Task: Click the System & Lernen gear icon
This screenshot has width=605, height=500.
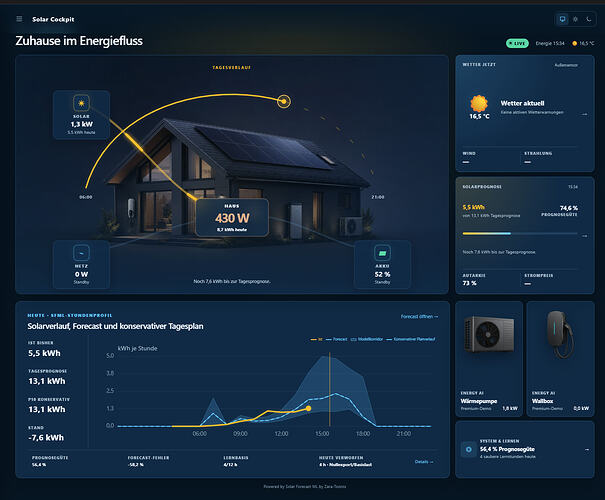Action: tap(468, 449)
